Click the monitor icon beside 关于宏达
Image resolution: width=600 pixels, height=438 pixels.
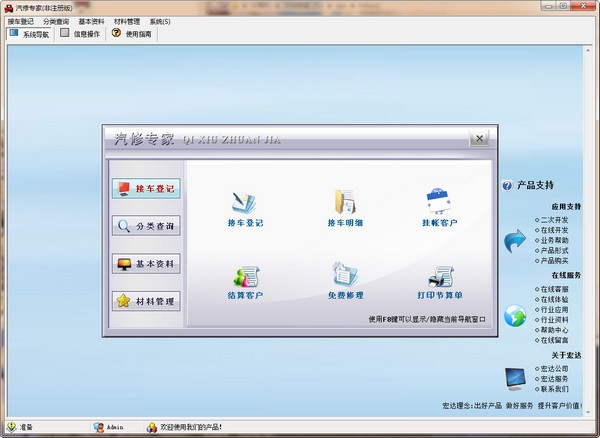click(514, 378)
